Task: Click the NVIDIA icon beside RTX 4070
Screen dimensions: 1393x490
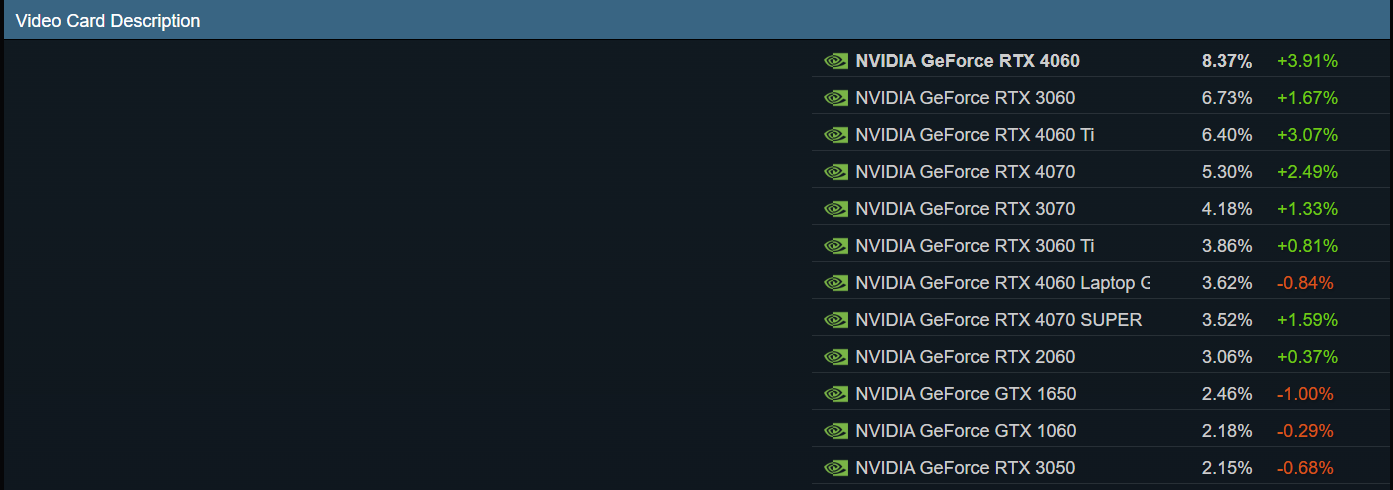Action: pos(836,172)
